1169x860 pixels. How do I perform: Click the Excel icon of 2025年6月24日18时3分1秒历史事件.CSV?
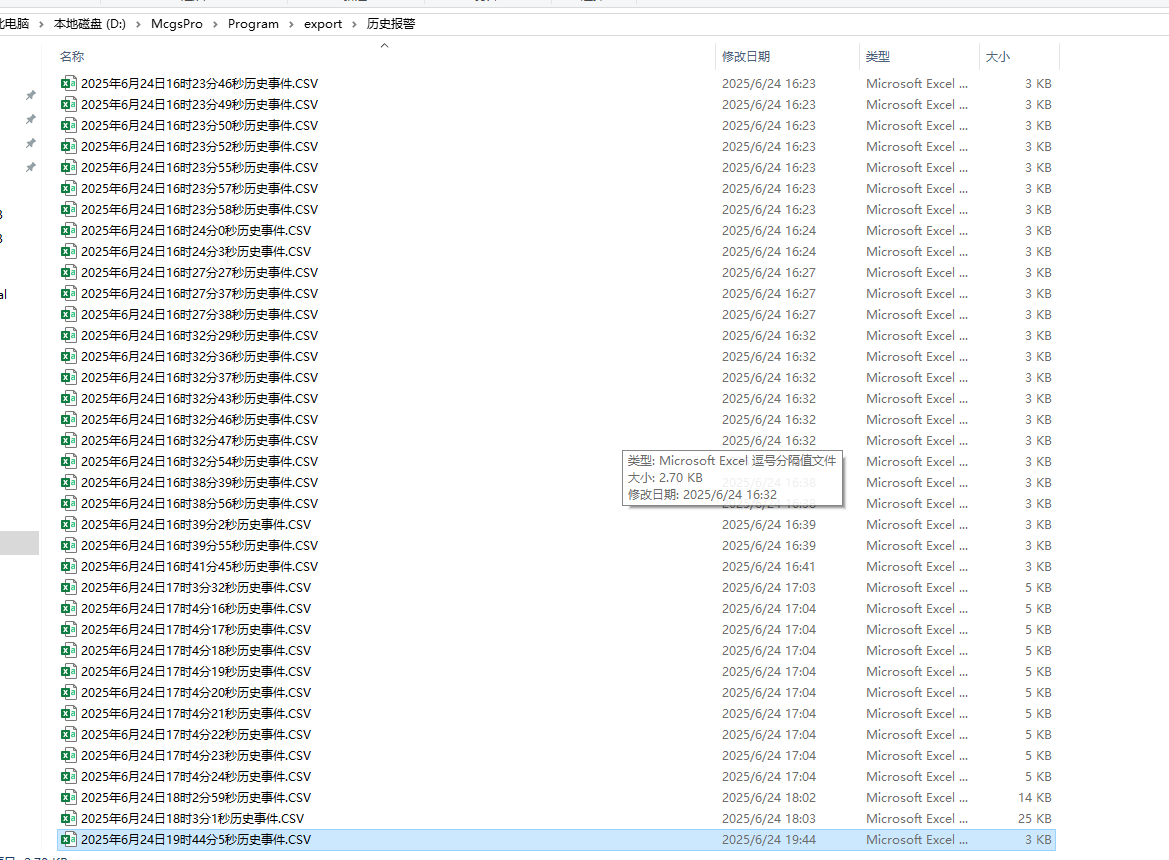coord(69,818)
